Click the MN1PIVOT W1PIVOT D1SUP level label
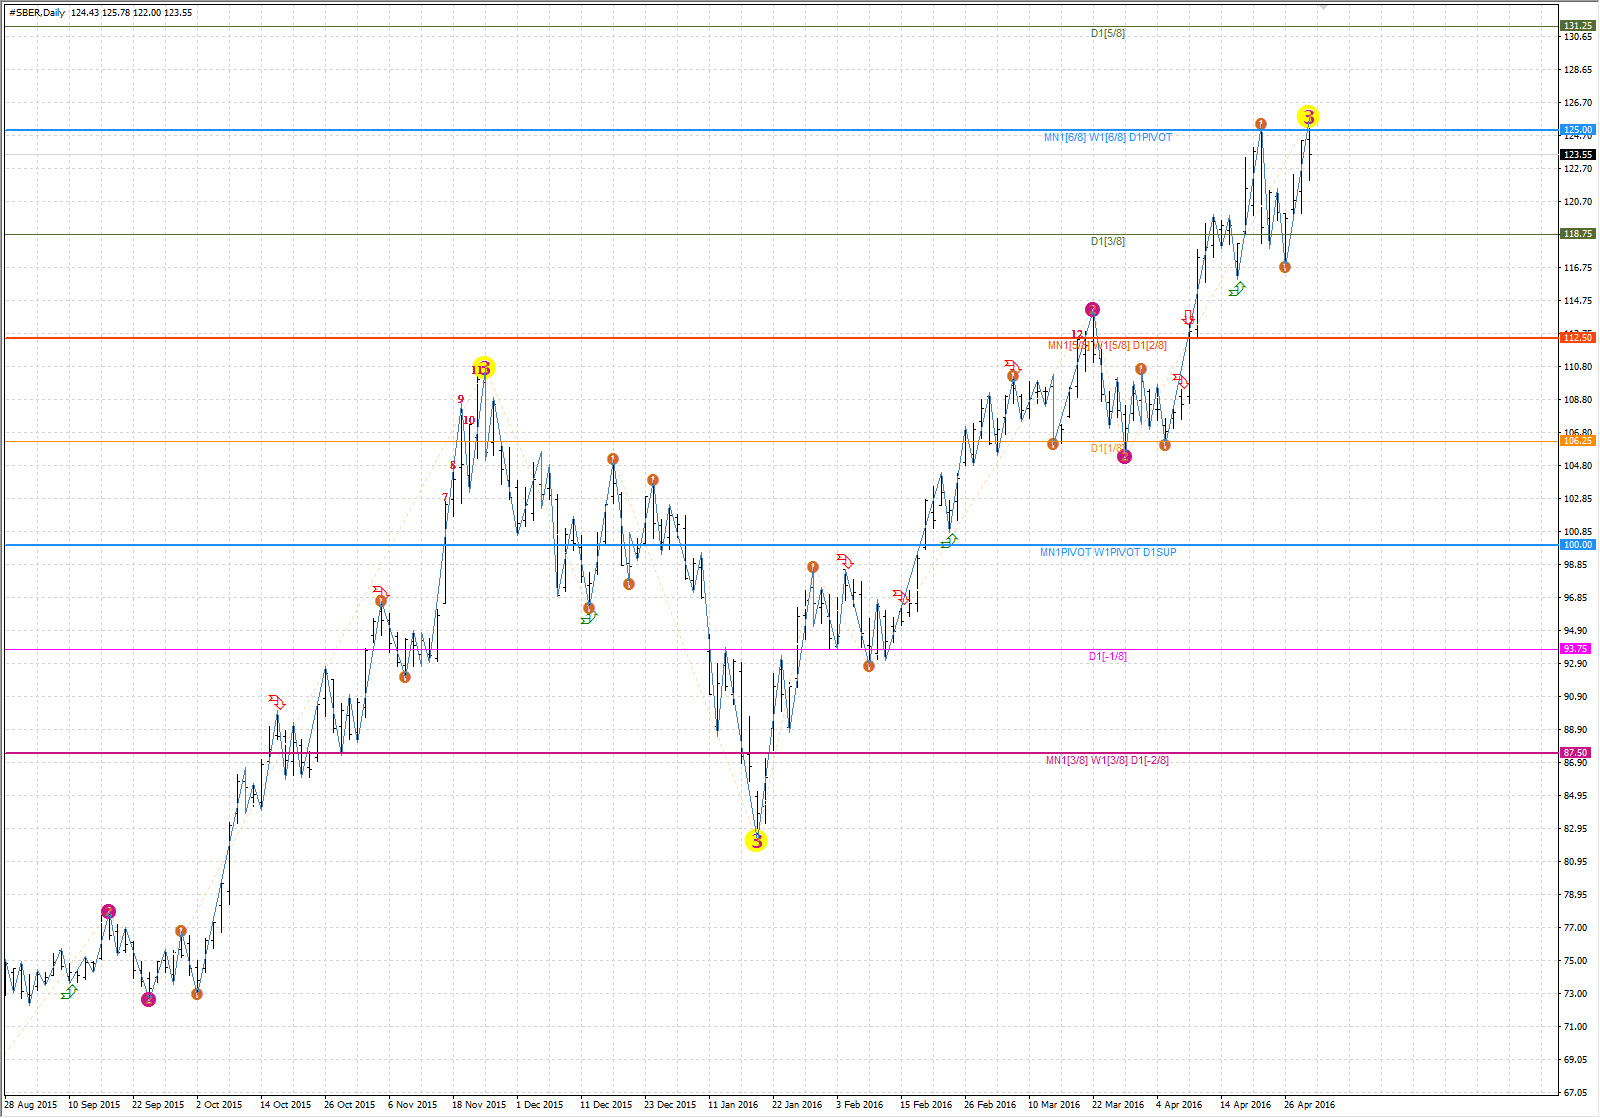 click(1107, 553)
